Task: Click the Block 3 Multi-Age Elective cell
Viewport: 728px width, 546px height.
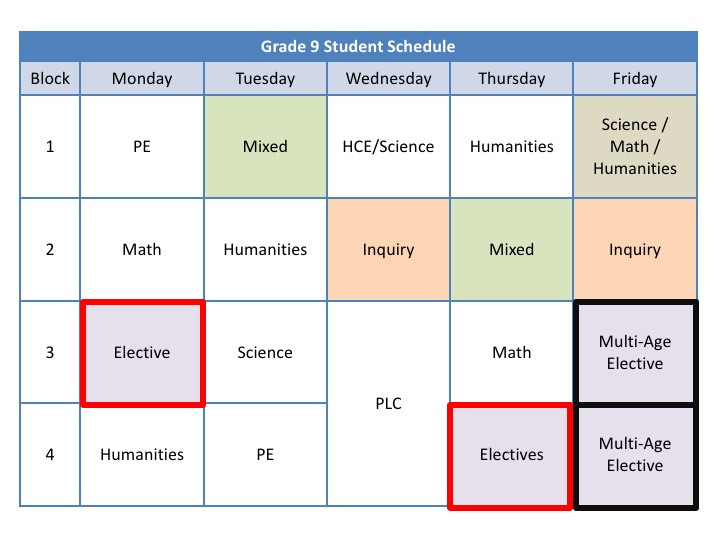Action: click(x=635, y=353)
